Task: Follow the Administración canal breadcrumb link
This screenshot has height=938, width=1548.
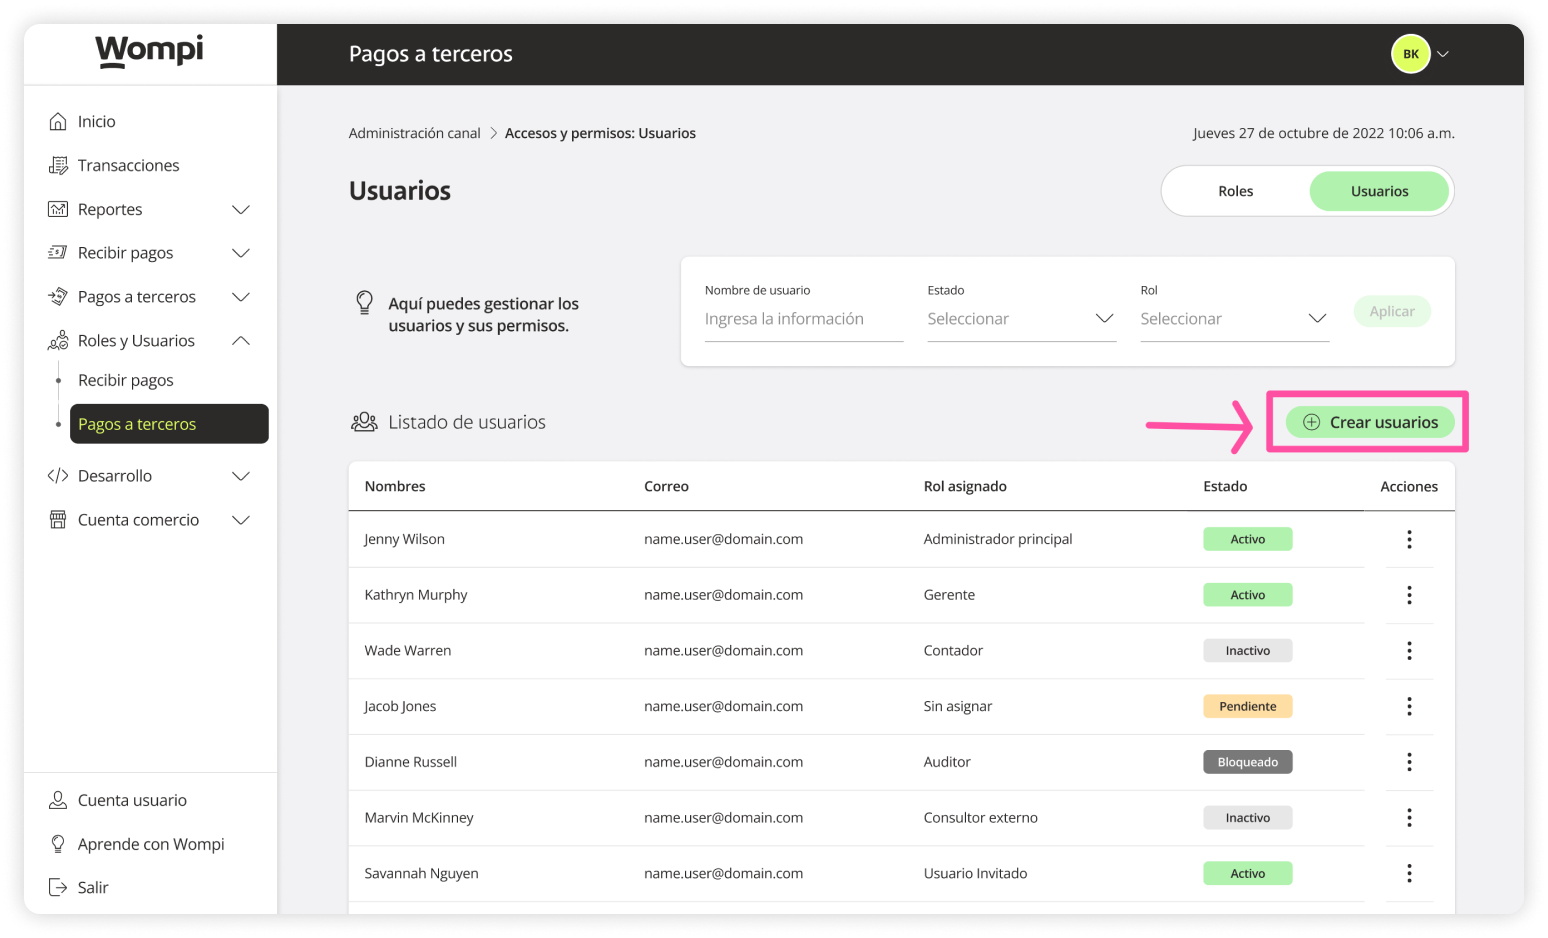Action: click(x=414, y=133)
